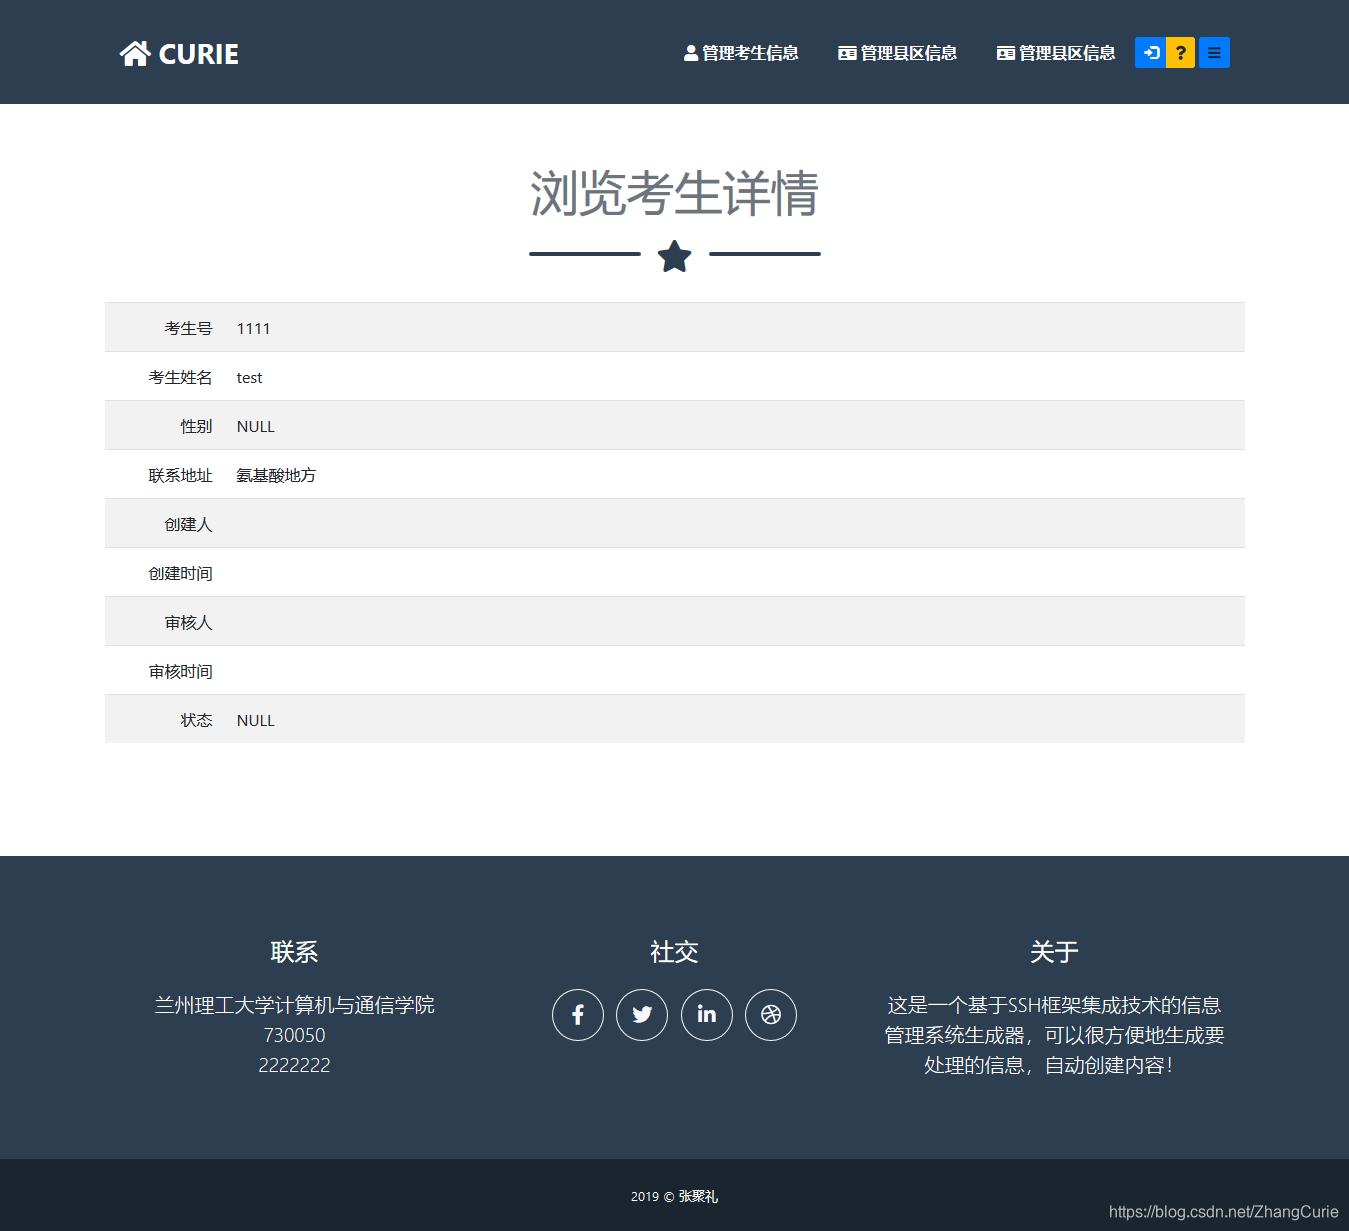Open 管理考生信息 menu item
The image size is (1349, 1231).
click(x=741, y=53)
